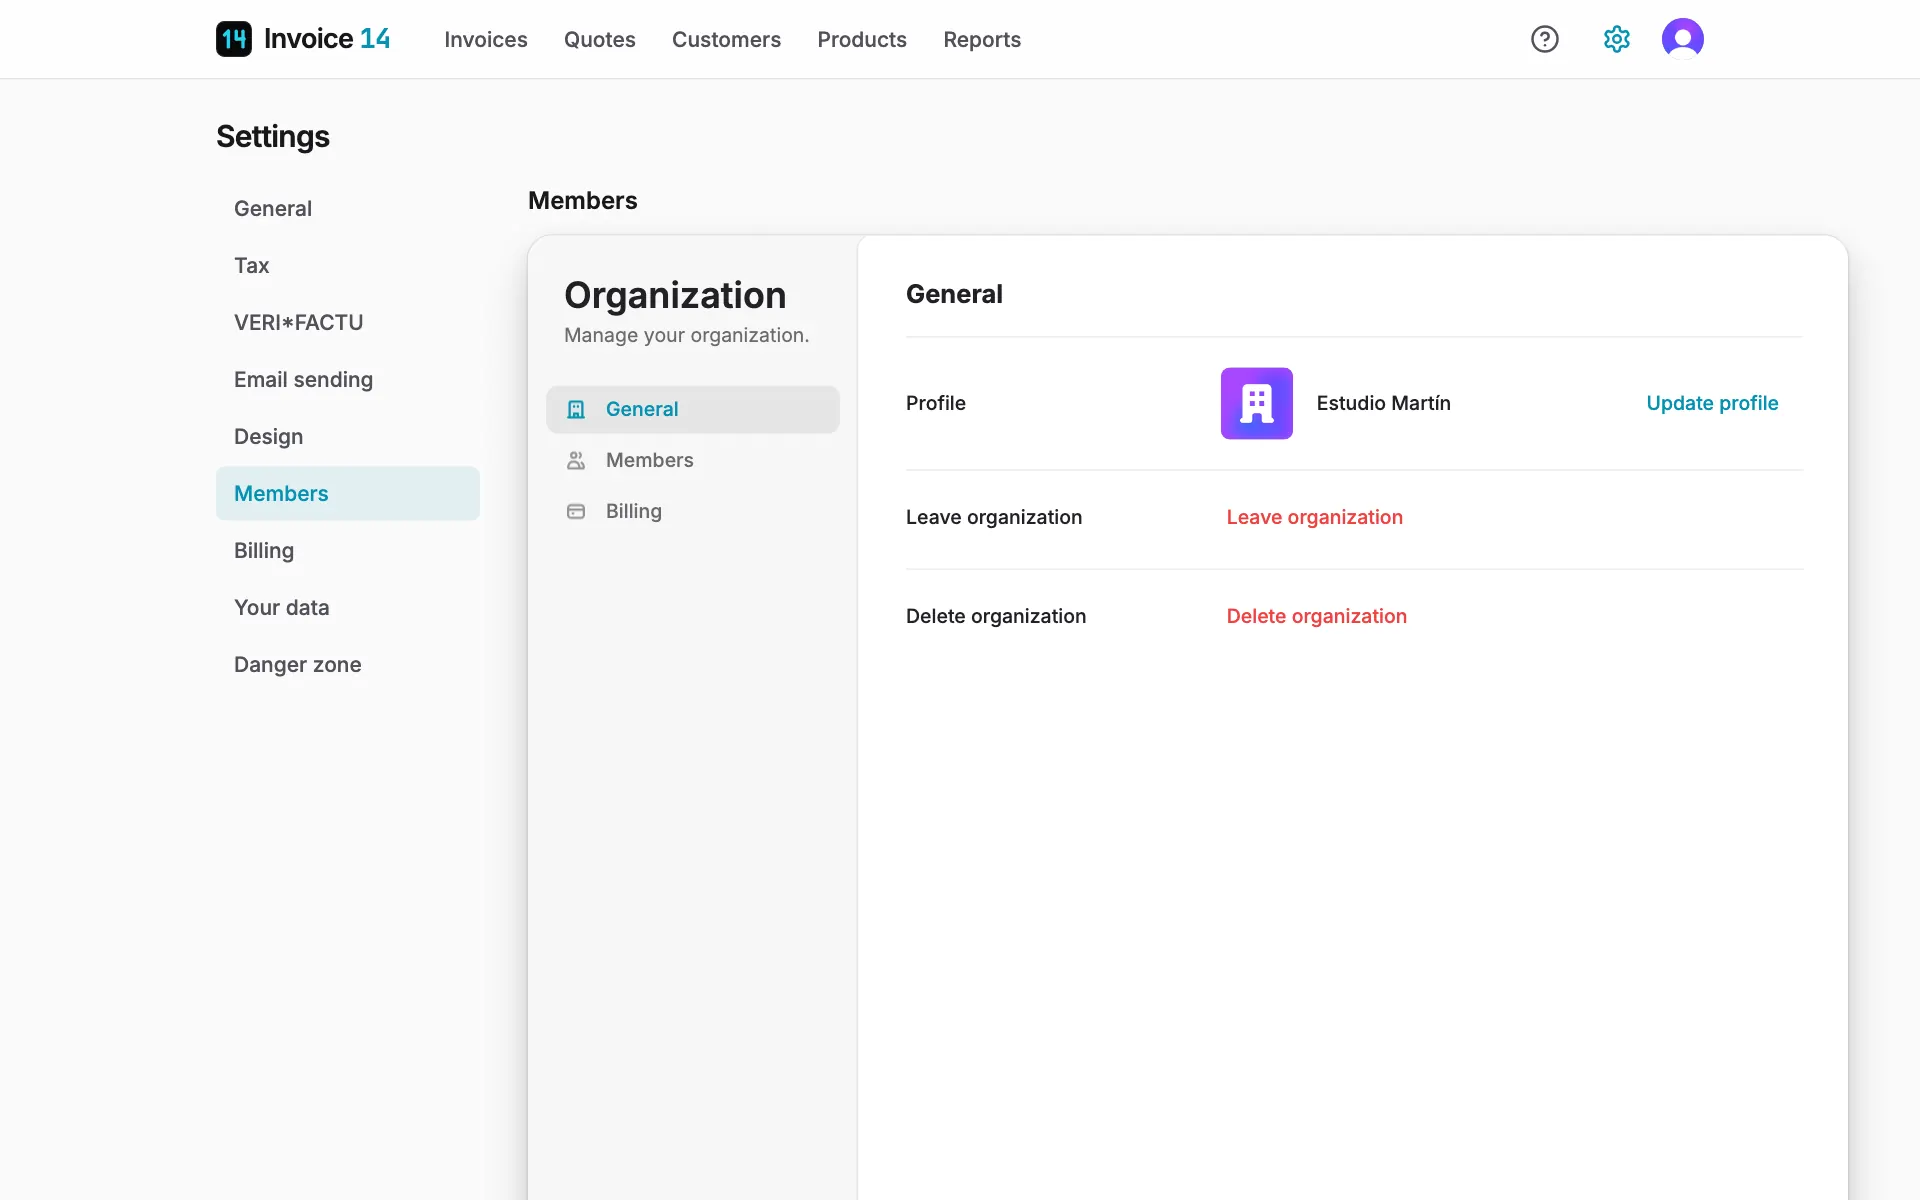Open Design settings
The height and width of the screenshot is (1200, 1920).
348,436
